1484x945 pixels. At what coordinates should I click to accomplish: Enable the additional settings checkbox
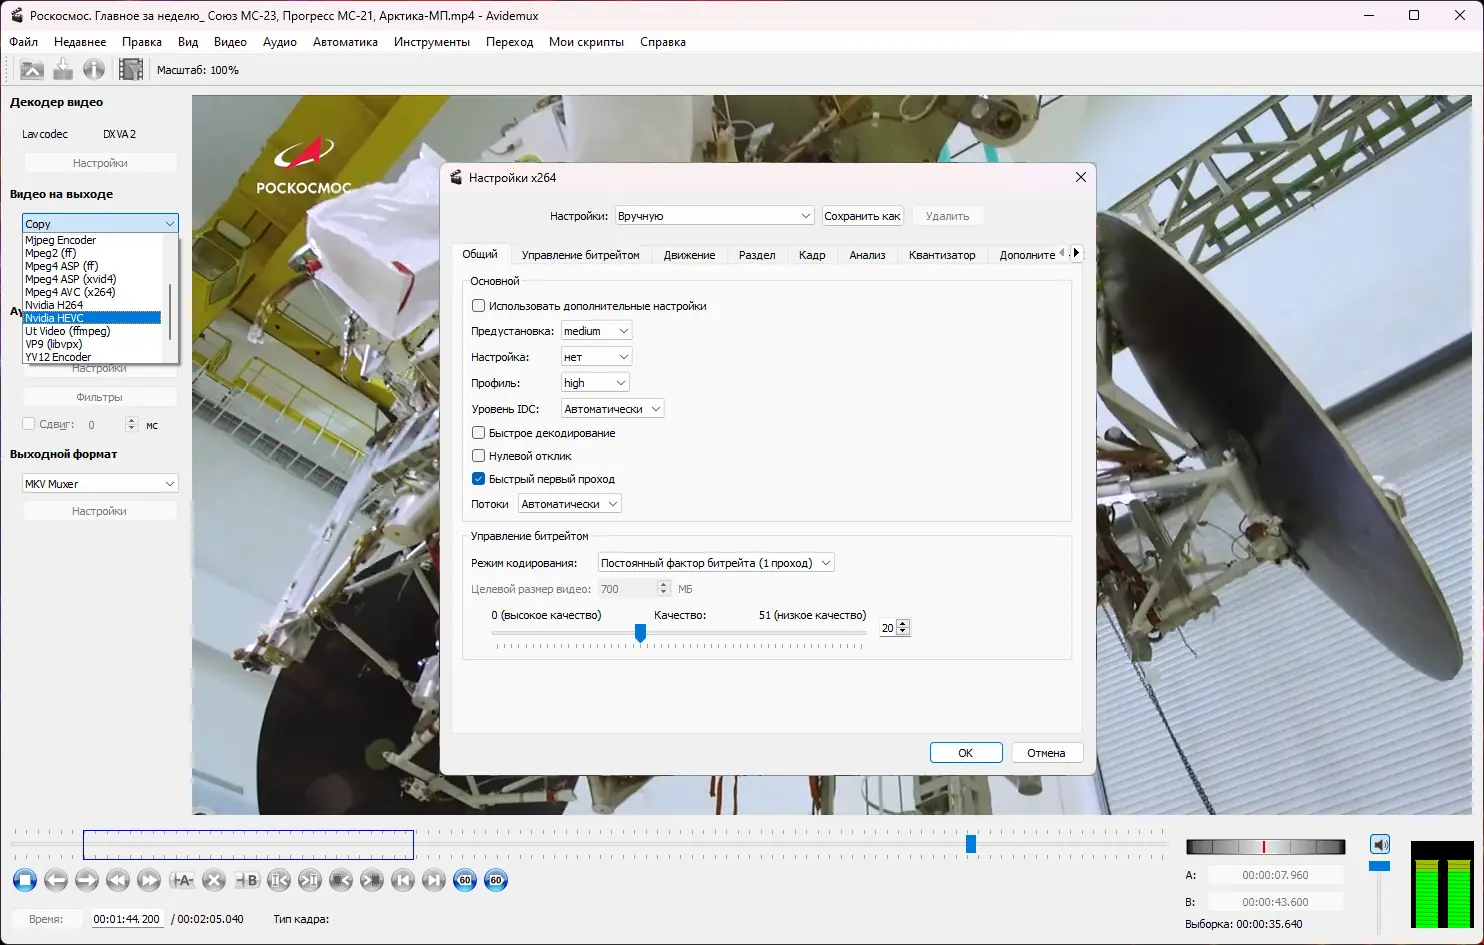coord(478,305)
